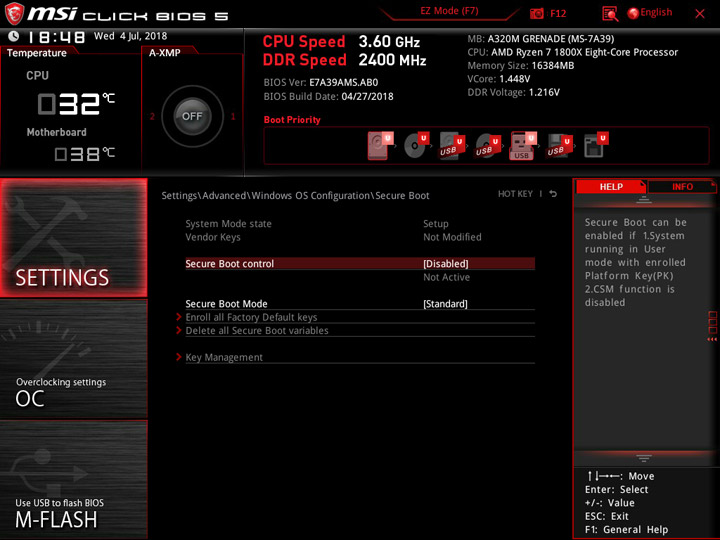The image size is (720, 540).
Task: Click the hot key back arrow icon
Action: (x=553, y=194)
